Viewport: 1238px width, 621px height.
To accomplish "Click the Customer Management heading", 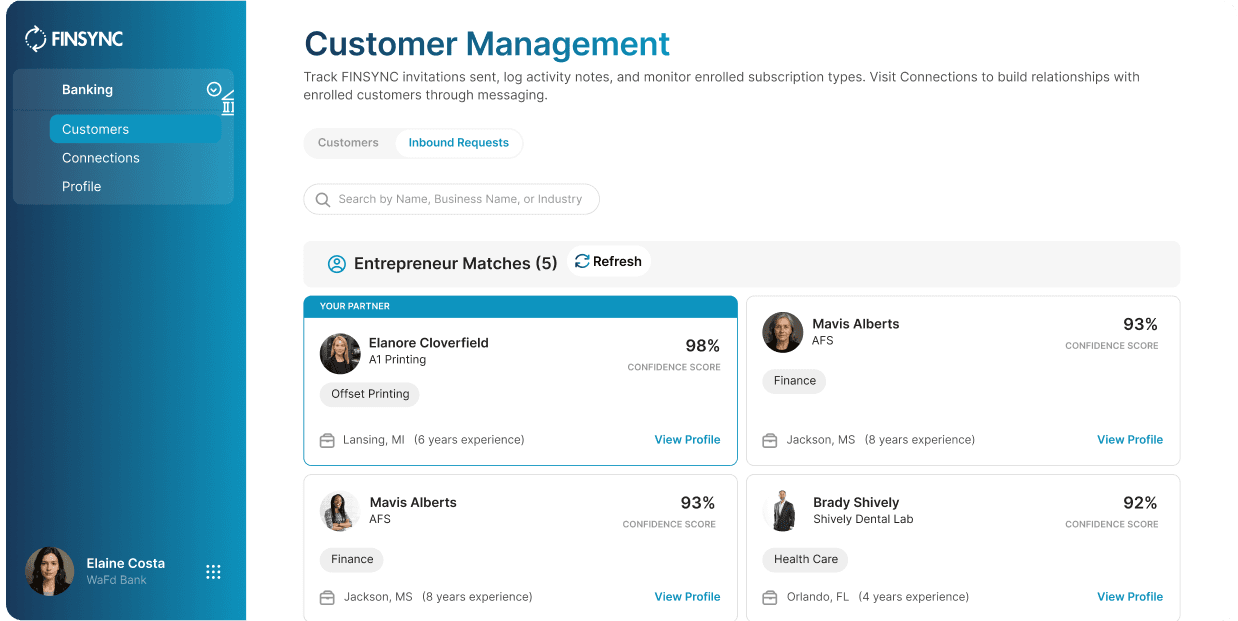I will pyautogui.click(x=487, y=44).
